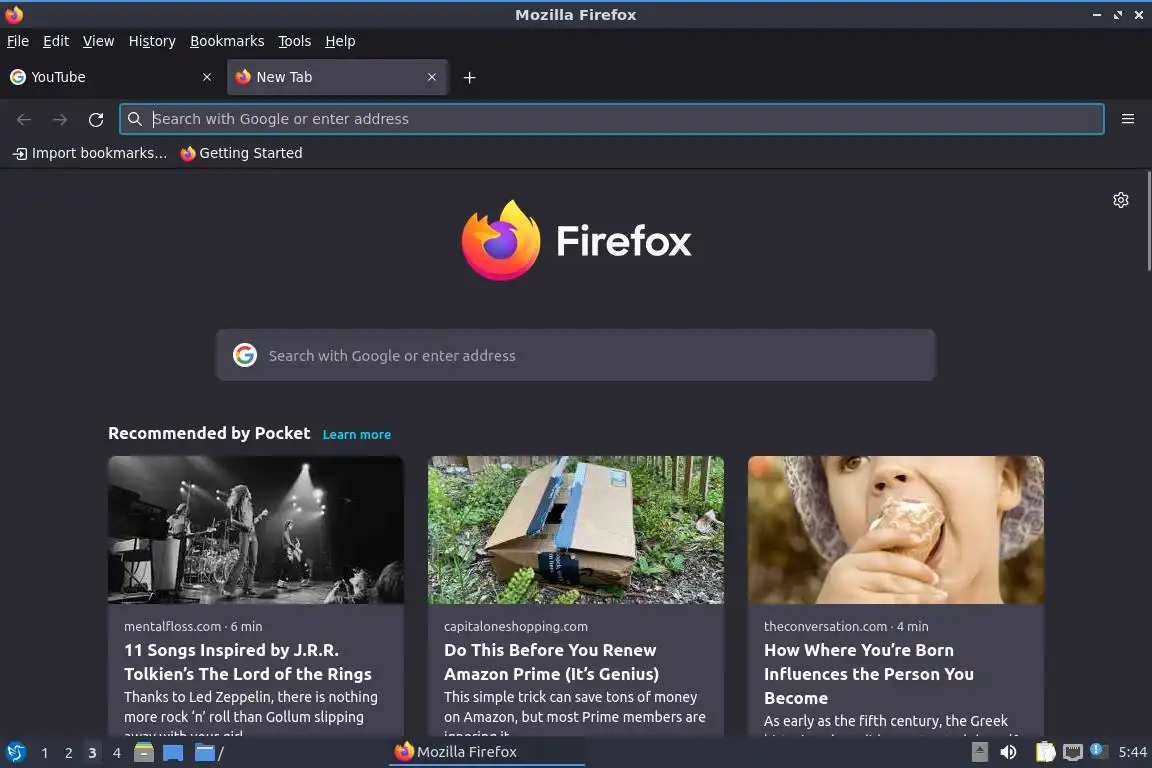The image size is (1152, 768).
Task: Open the taskbar application menu launcher
Action: click(x=15, y=753)
